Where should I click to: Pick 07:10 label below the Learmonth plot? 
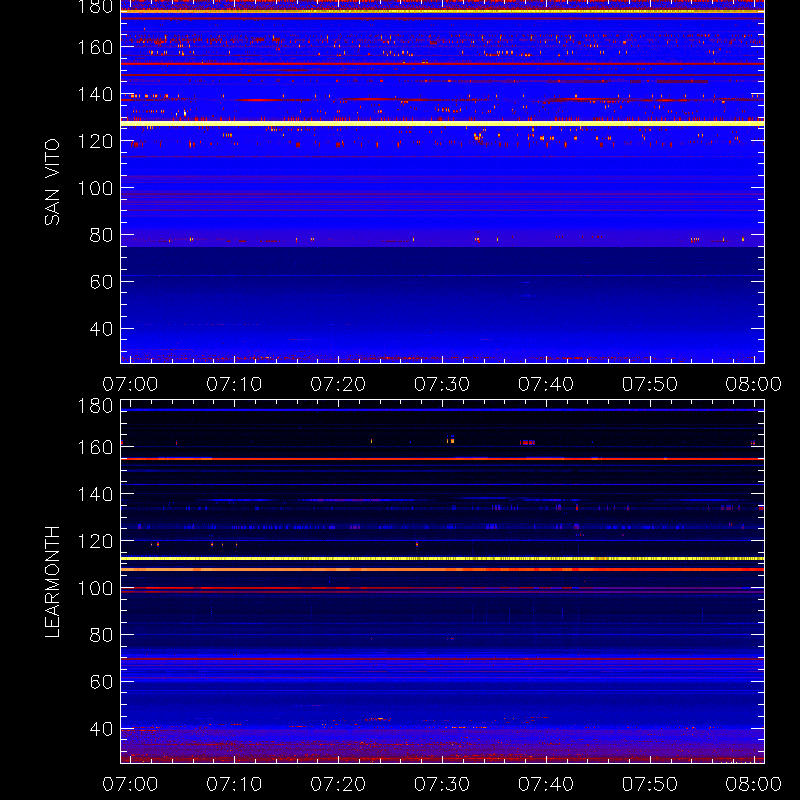pos(234,784)
